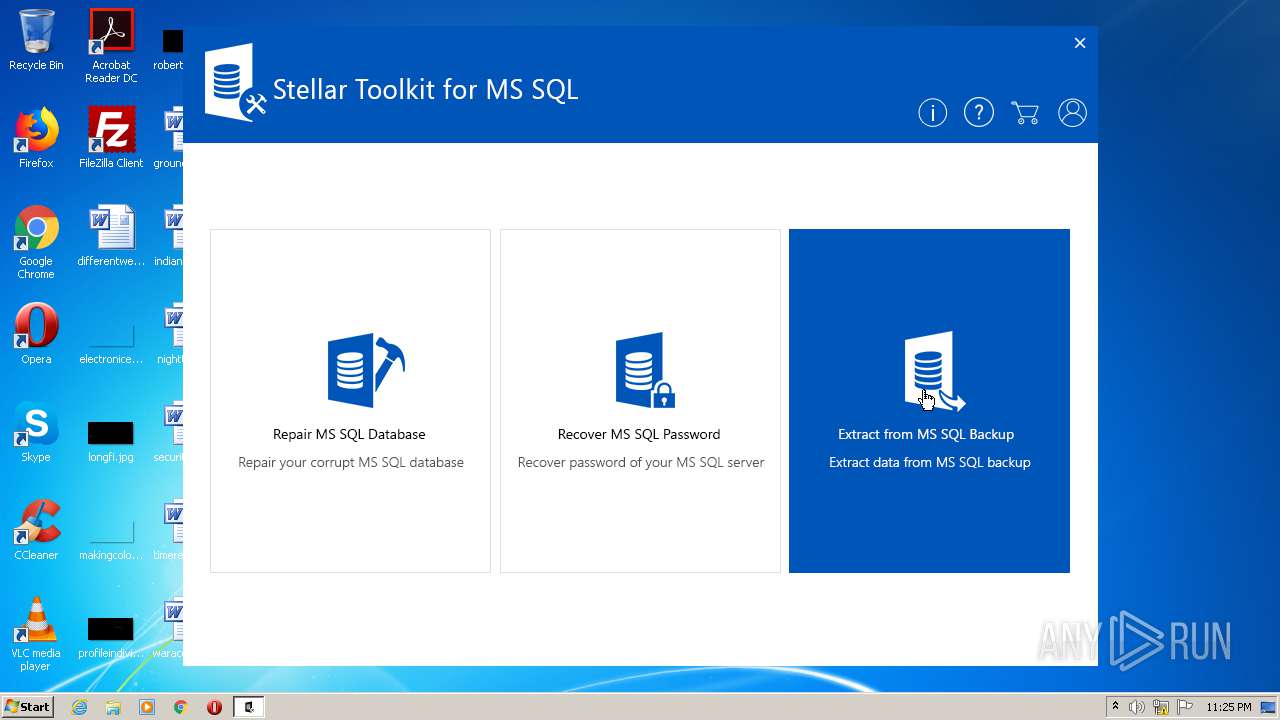Image resolution: width=1280 pixels, height=720 pixels.
Task: Open the Recycle Bin desktop icon
Action: point(36,40)
